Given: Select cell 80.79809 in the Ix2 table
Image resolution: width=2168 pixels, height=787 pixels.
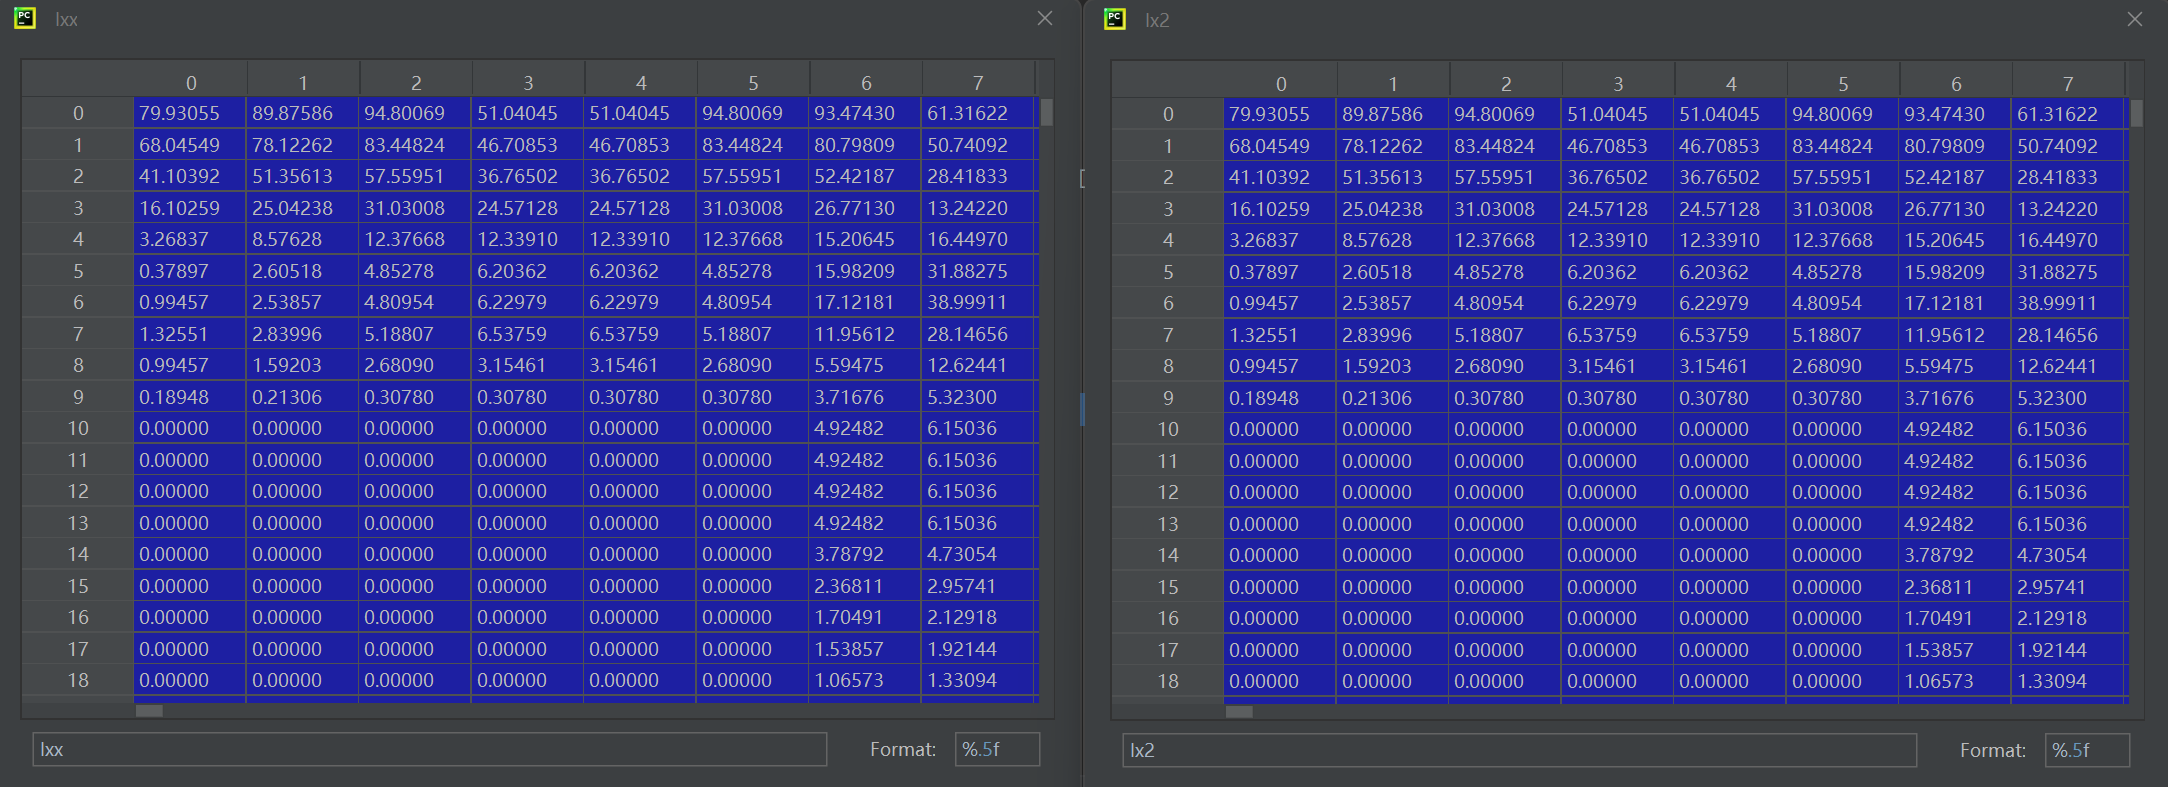Looking at the screenshot, I should pyautogui.click(x=1955, y=146).
